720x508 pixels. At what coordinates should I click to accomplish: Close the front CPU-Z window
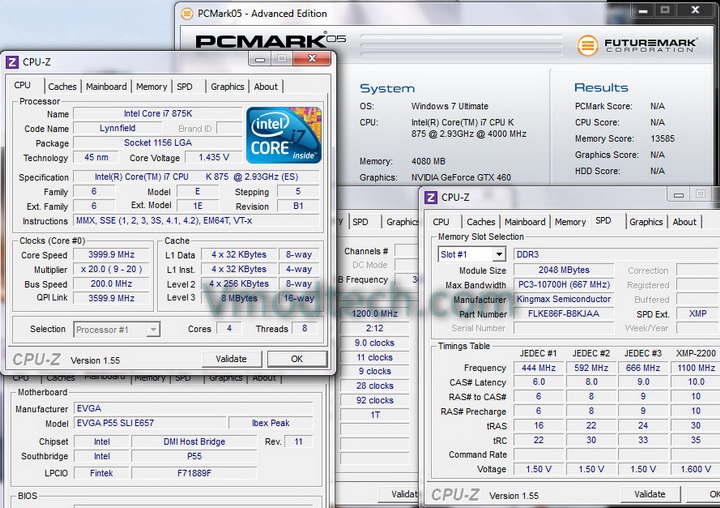(312, 58)
